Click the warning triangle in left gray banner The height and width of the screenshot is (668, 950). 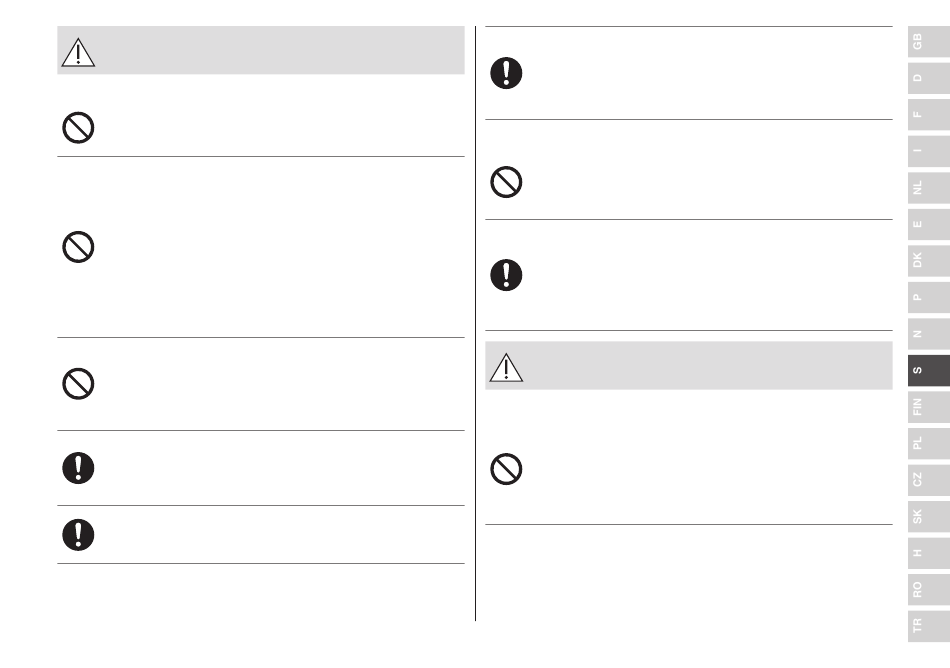tap(78, 52)
